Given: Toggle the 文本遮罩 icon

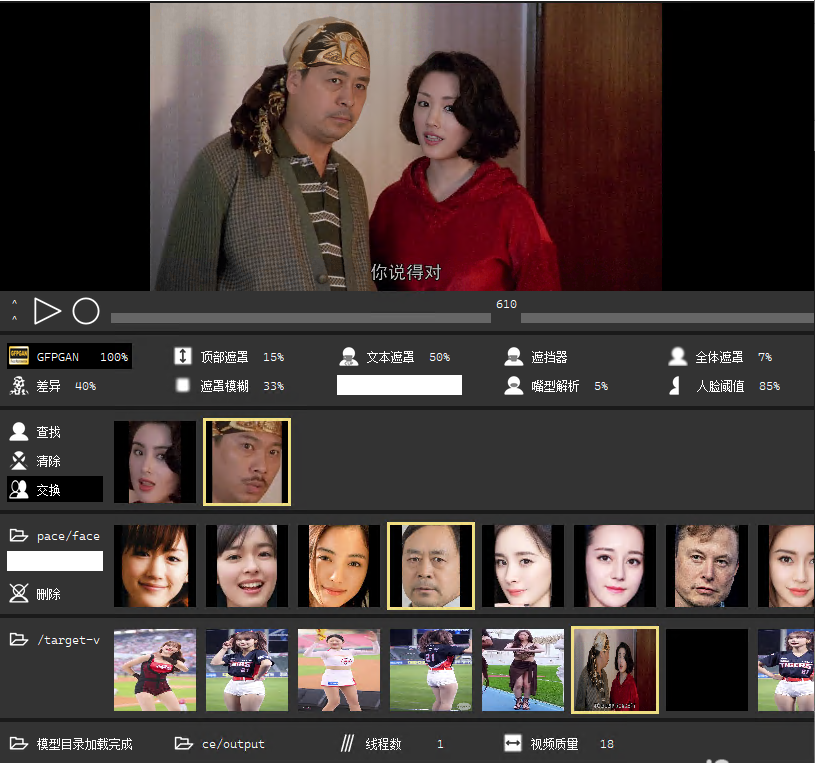Looking at the screenshot, I should (x=349, y=357).
